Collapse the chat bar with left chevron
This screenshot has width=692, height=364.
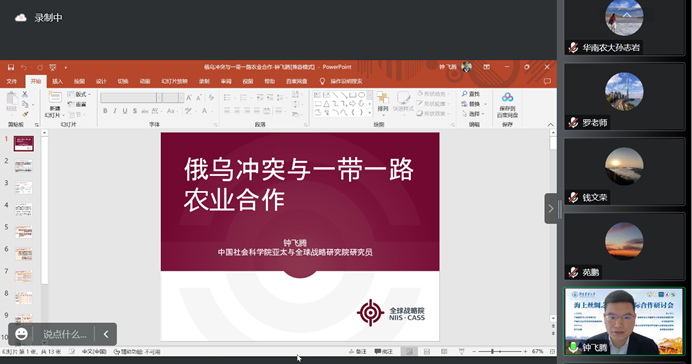click(x=106, y=334)
